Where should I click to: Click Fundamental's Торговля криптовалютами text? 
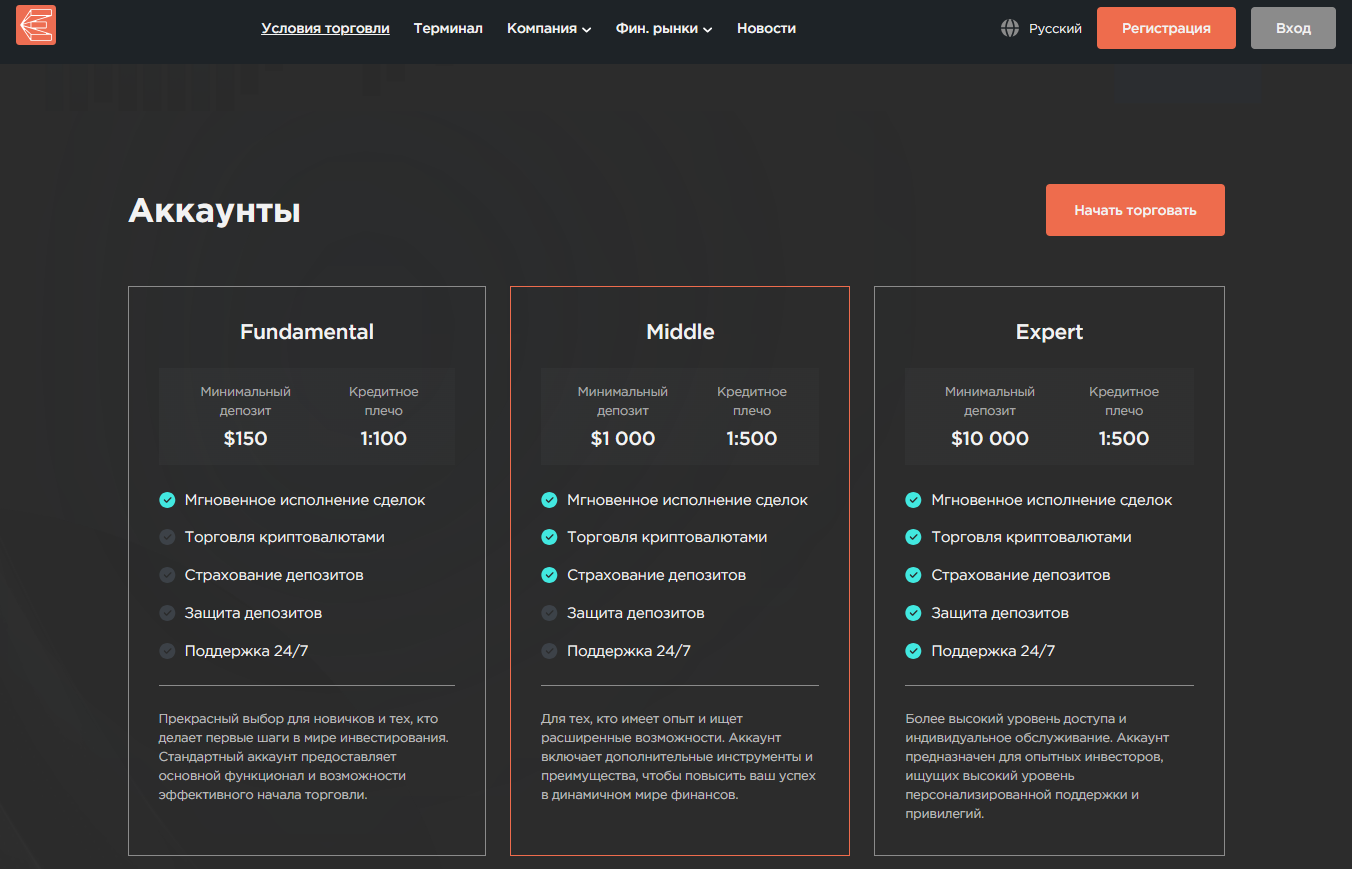tap(285, 537)
